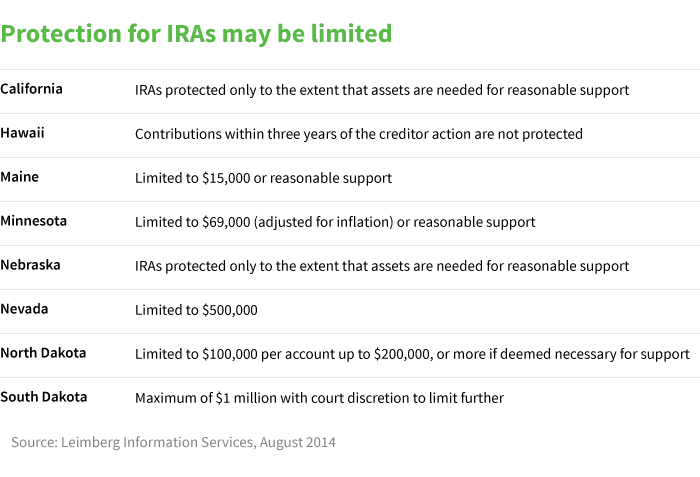Click the Minnesota row heading
The image size is (700, 477).
click(34, 221)
